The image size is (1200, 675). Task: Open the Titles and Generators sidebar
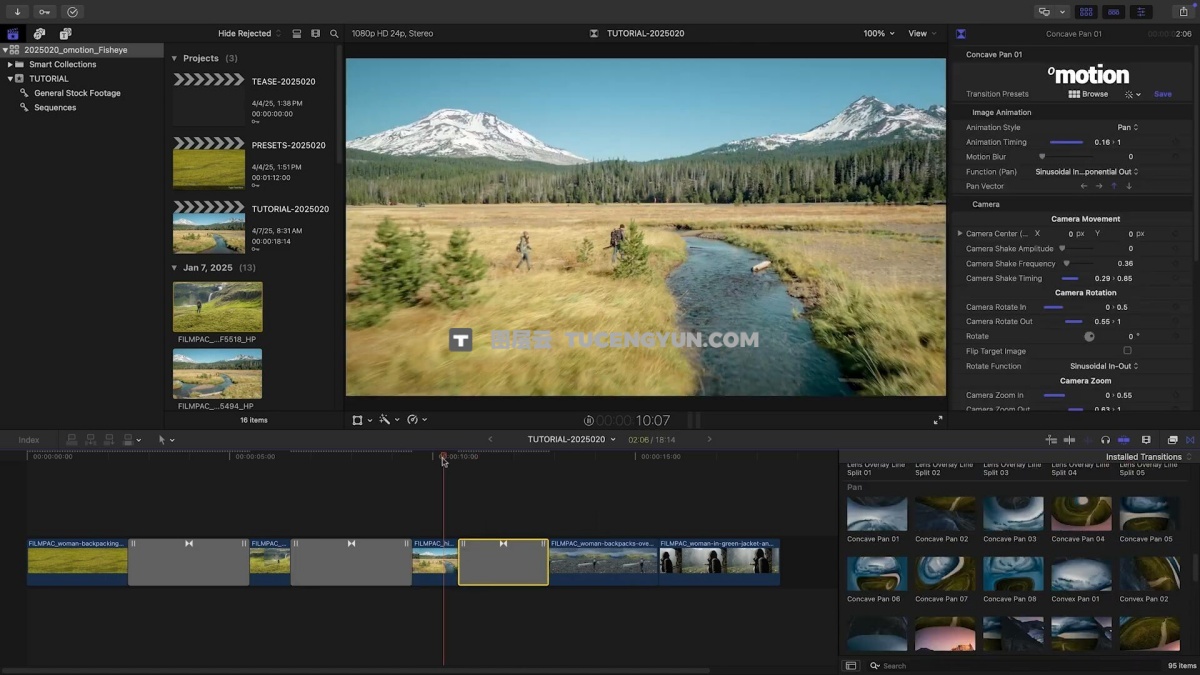[x=65, y=34]
